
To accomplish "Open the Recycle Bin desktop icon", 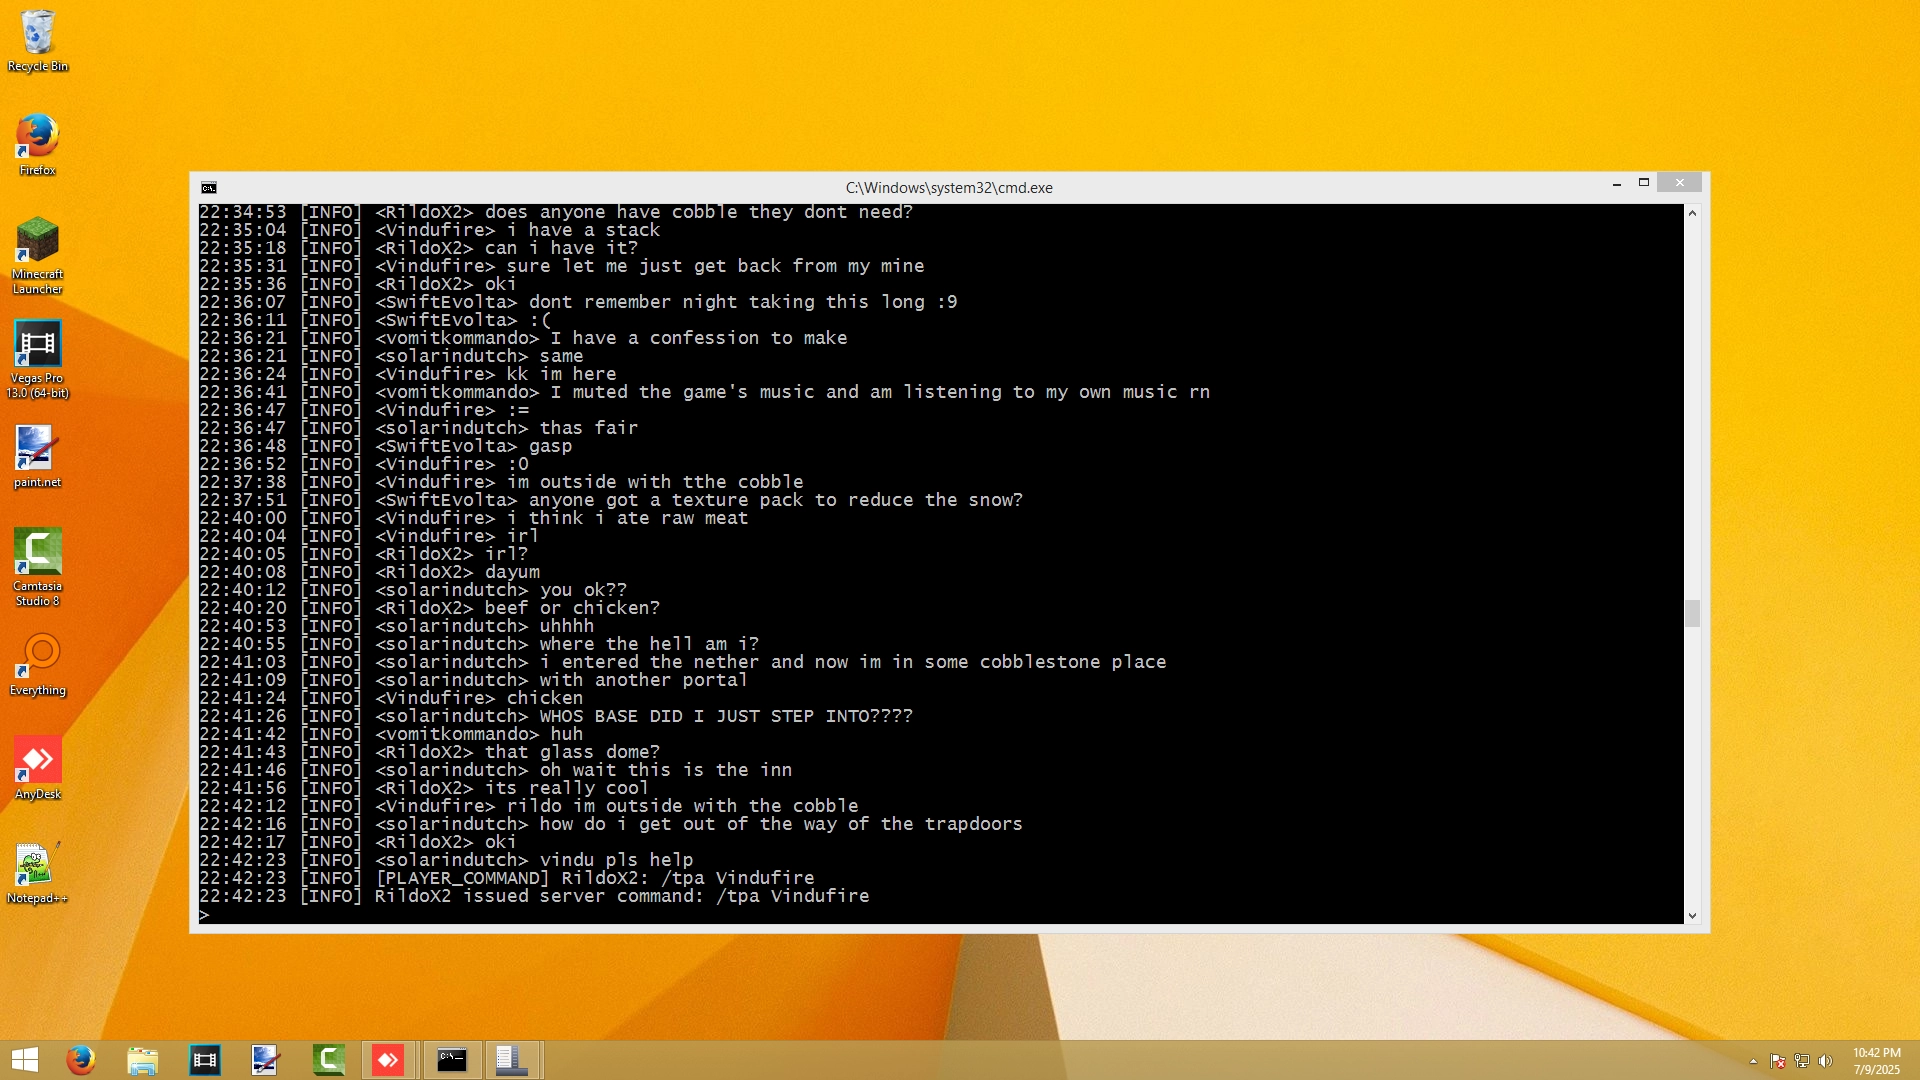I will (38, 40).
